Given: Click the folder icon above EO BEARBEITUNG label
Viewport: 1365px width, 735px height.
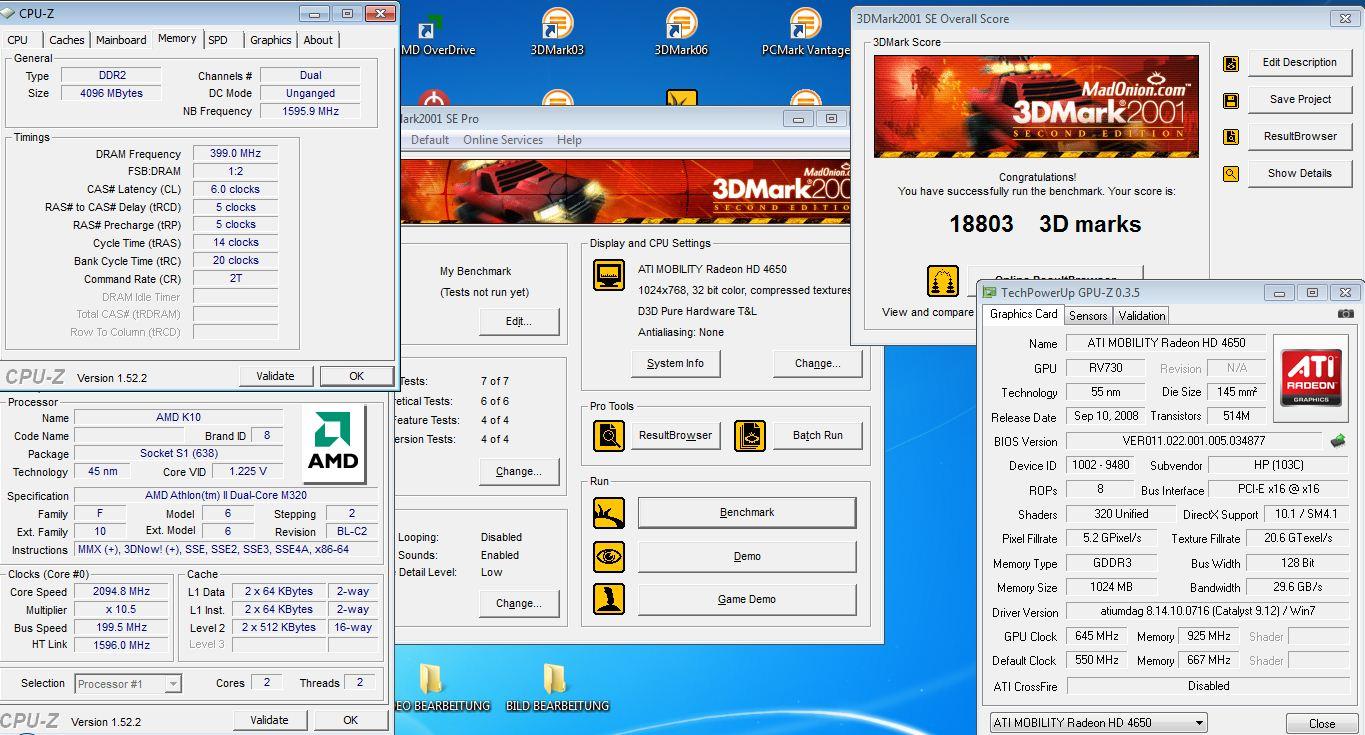Looking at the screenshot, I should 432,679.
